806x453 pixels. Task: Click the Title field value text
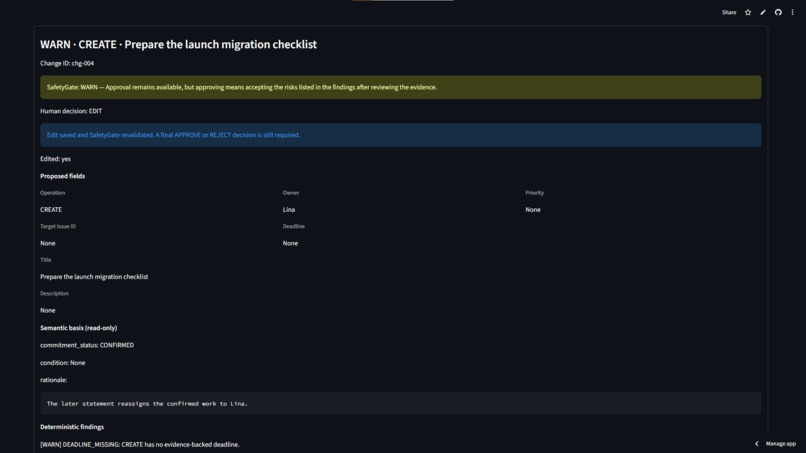coord(94,277)
